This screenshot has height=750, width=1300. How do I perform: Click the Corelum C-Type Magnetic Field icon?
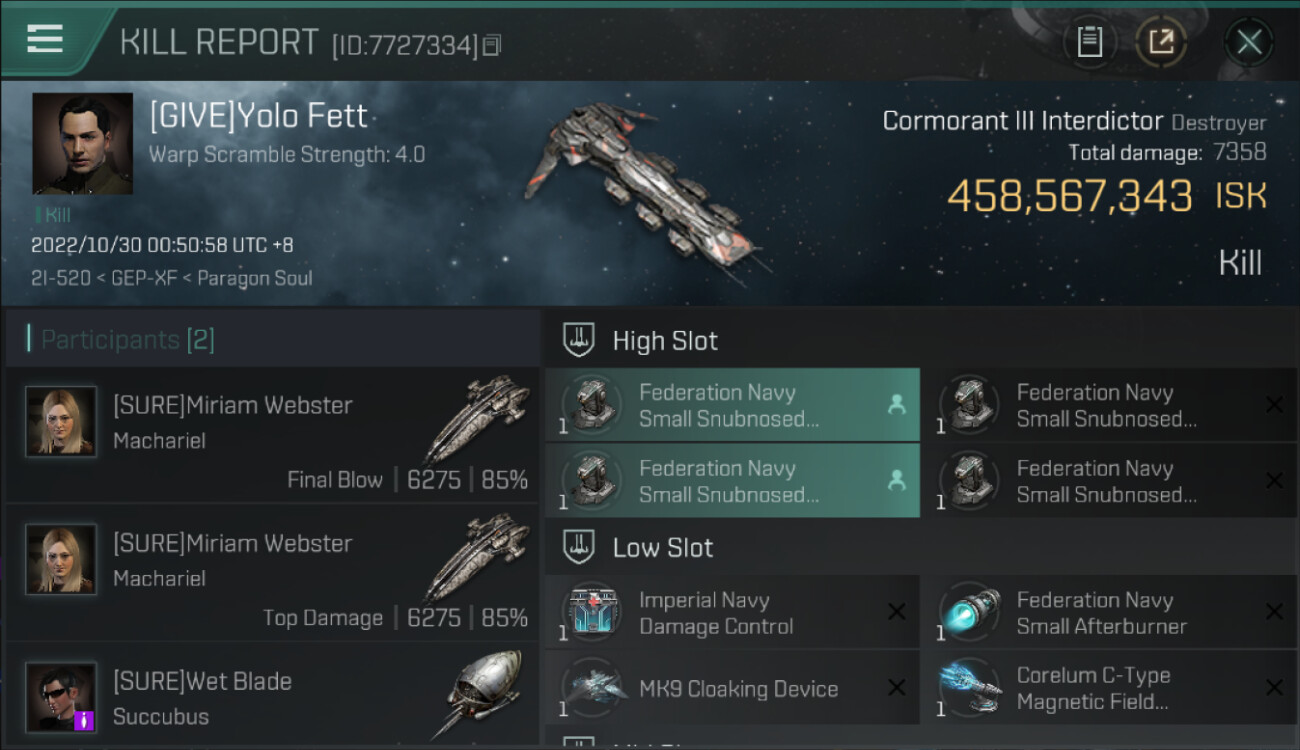[970, 688]
